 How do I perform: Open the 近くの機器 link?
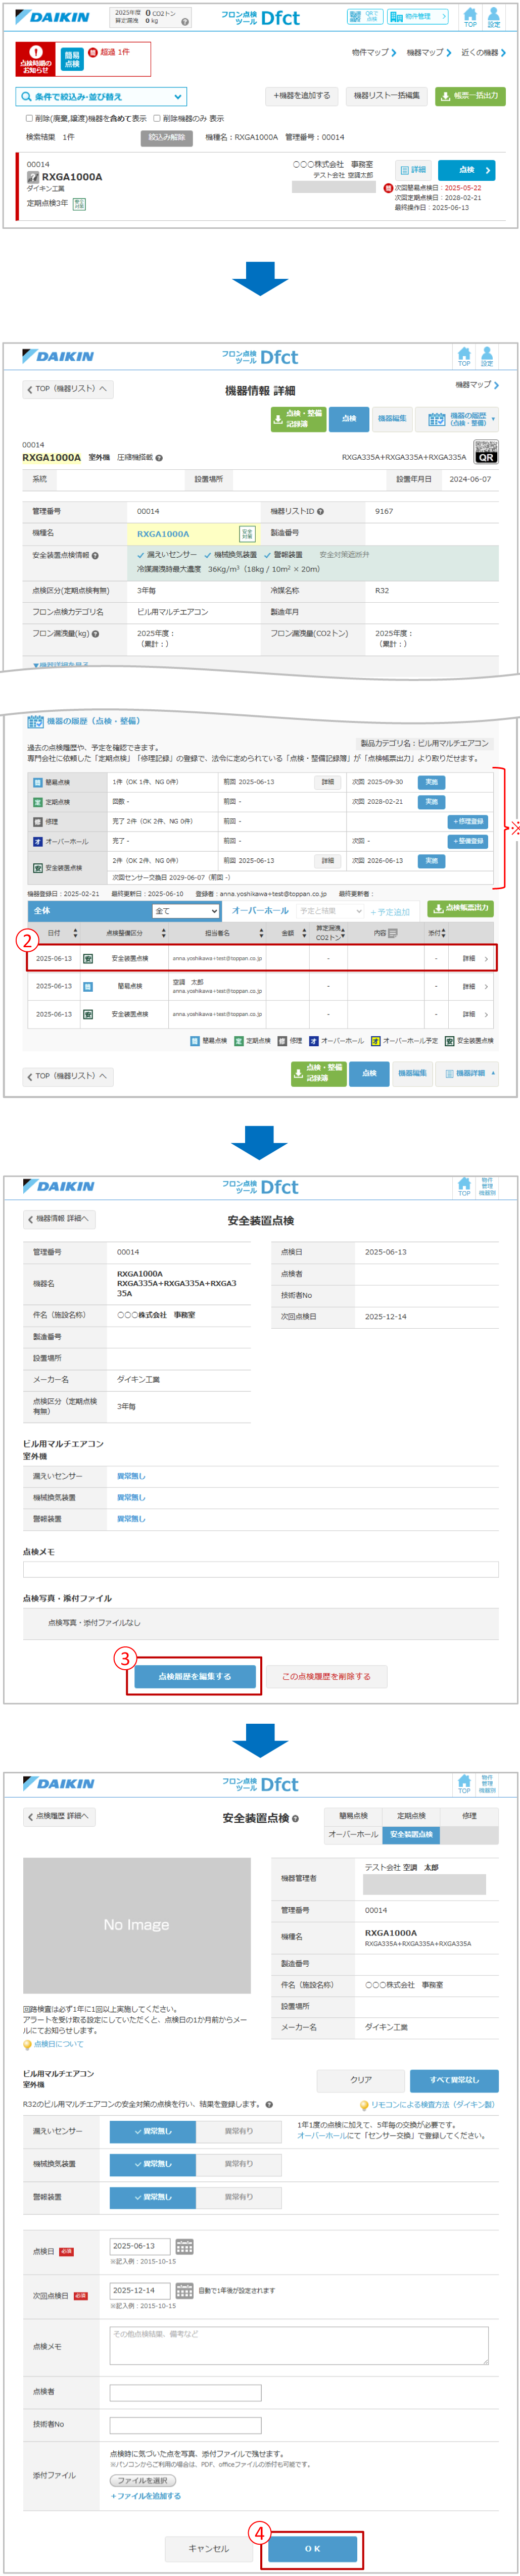point(483,52)
